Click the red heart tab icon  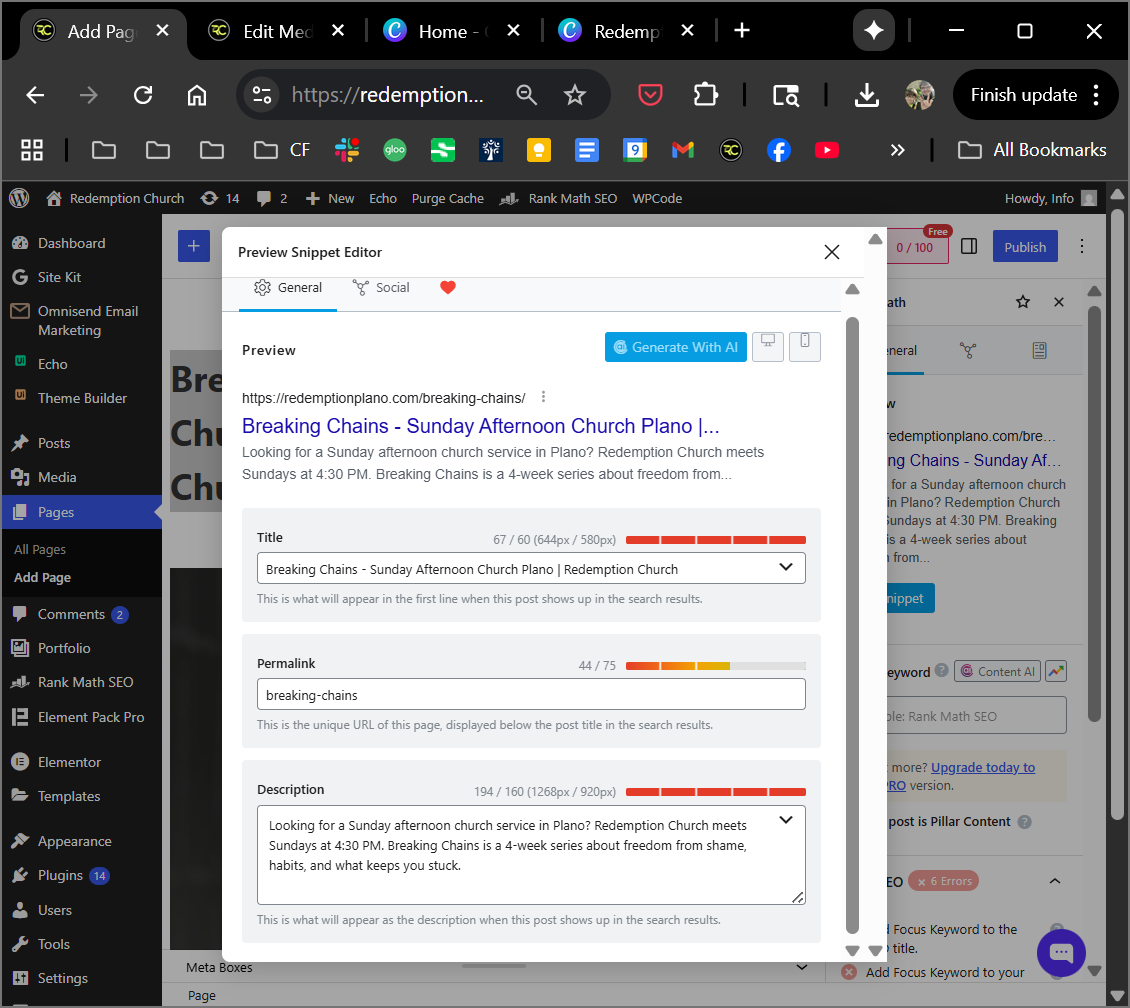tap(448, 288)
